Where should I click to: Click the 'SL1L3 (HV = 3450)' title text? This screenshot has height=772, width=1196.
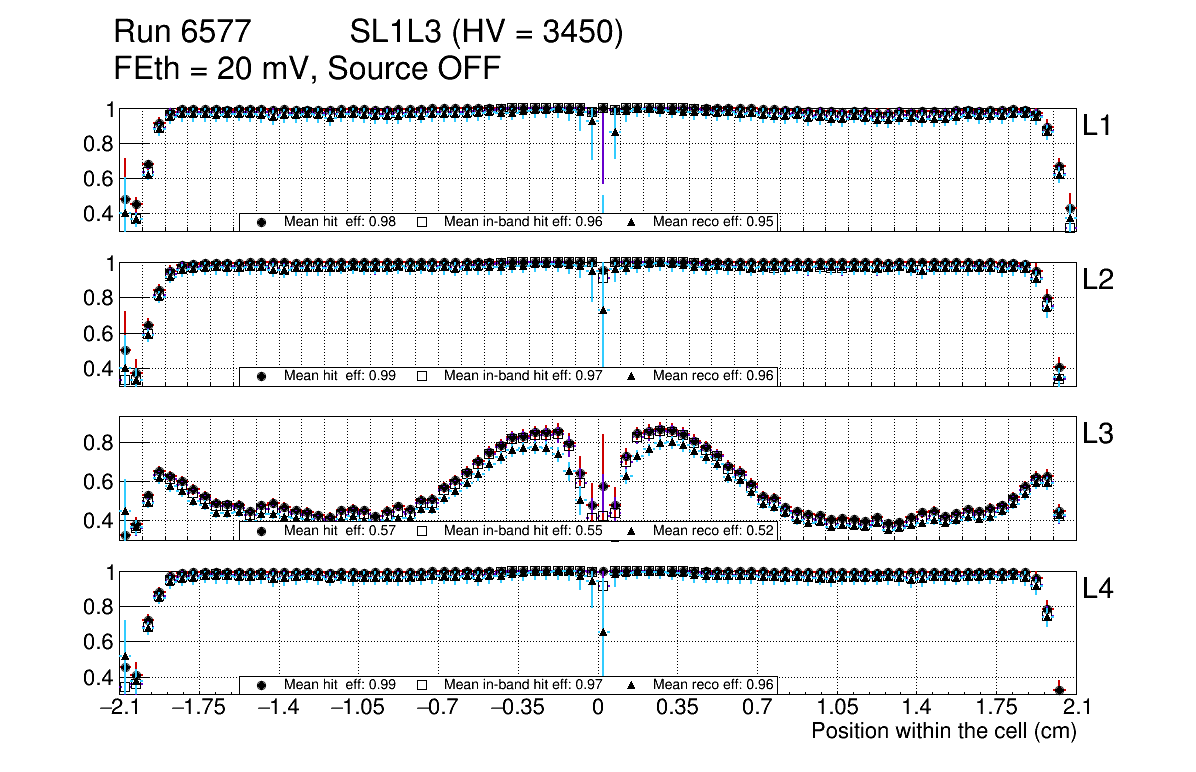486,33
